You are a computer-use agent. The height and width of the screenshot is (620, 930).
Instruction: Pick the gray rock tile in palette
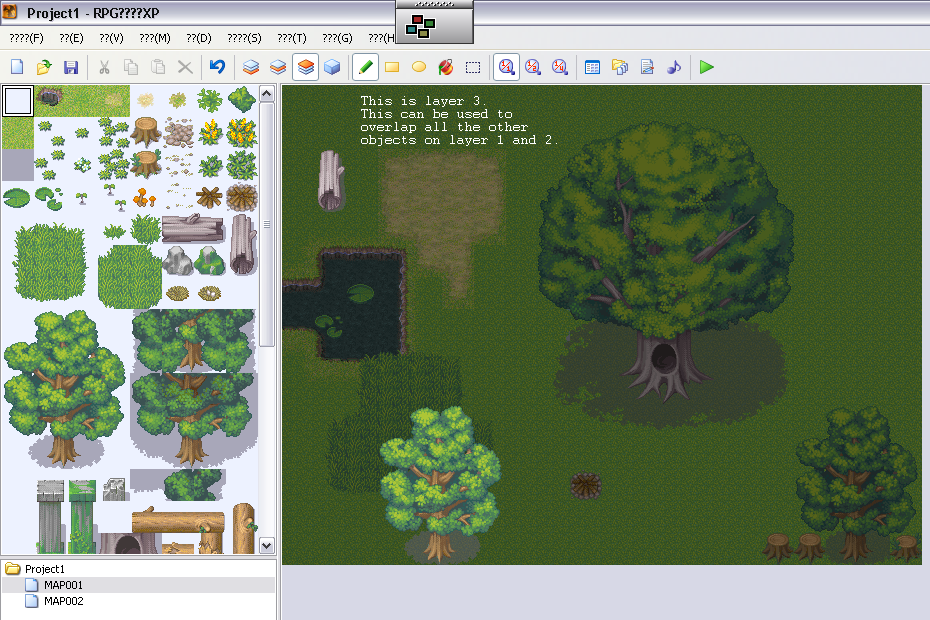pyautogui.click(x=177, y=261)
